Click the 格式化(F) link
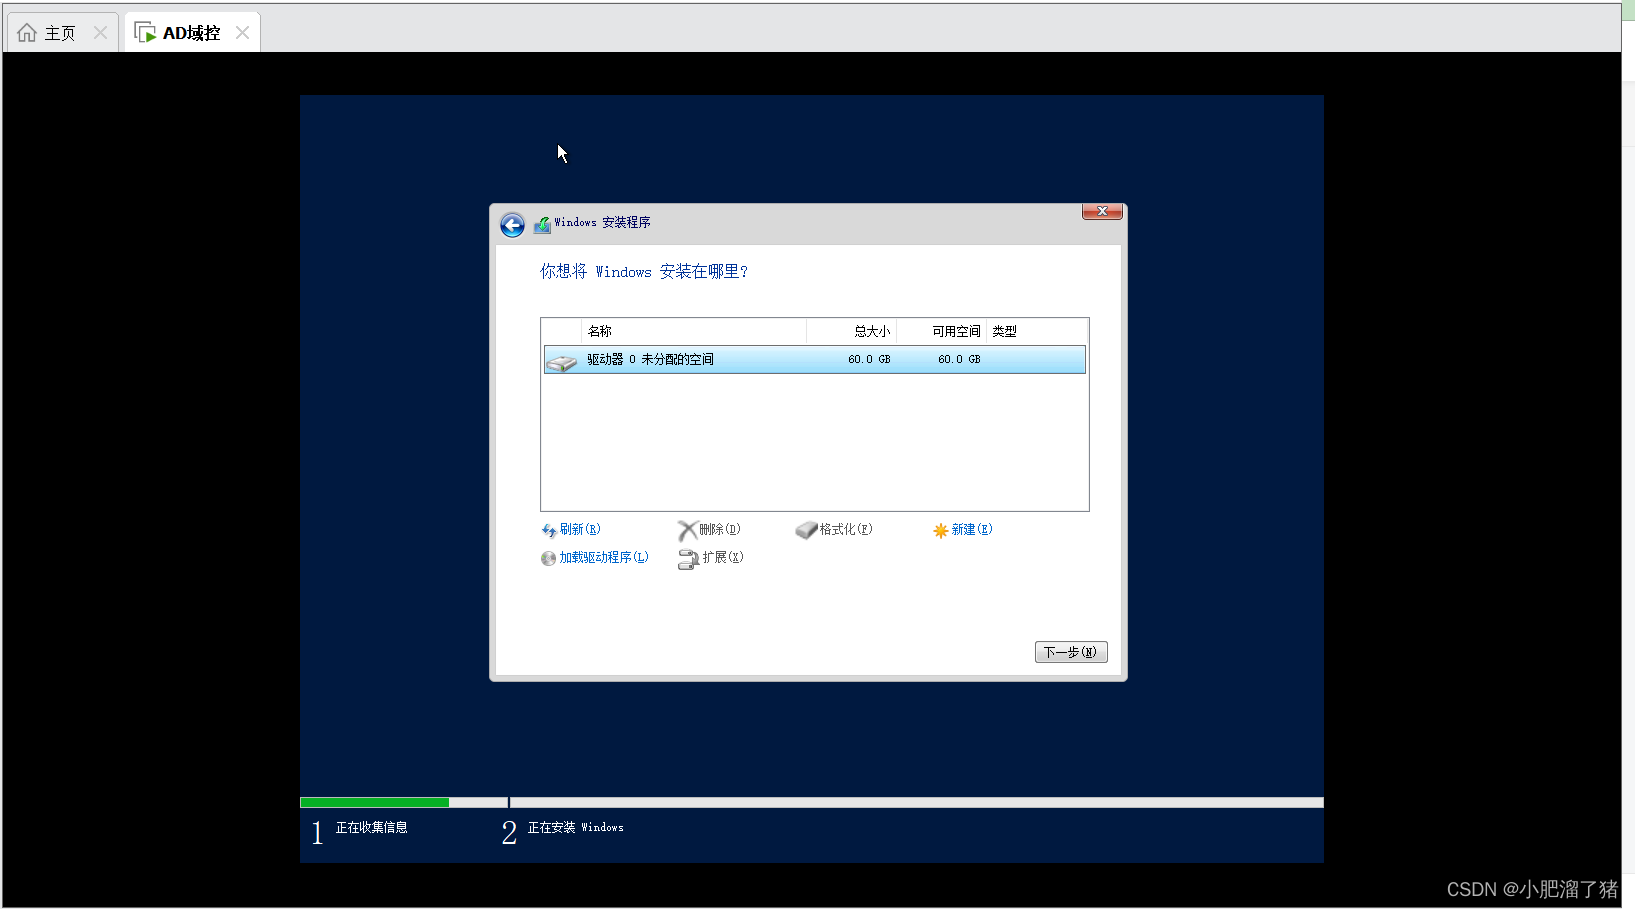Screen dimensions: 1635x909 [x=846, y=530]
